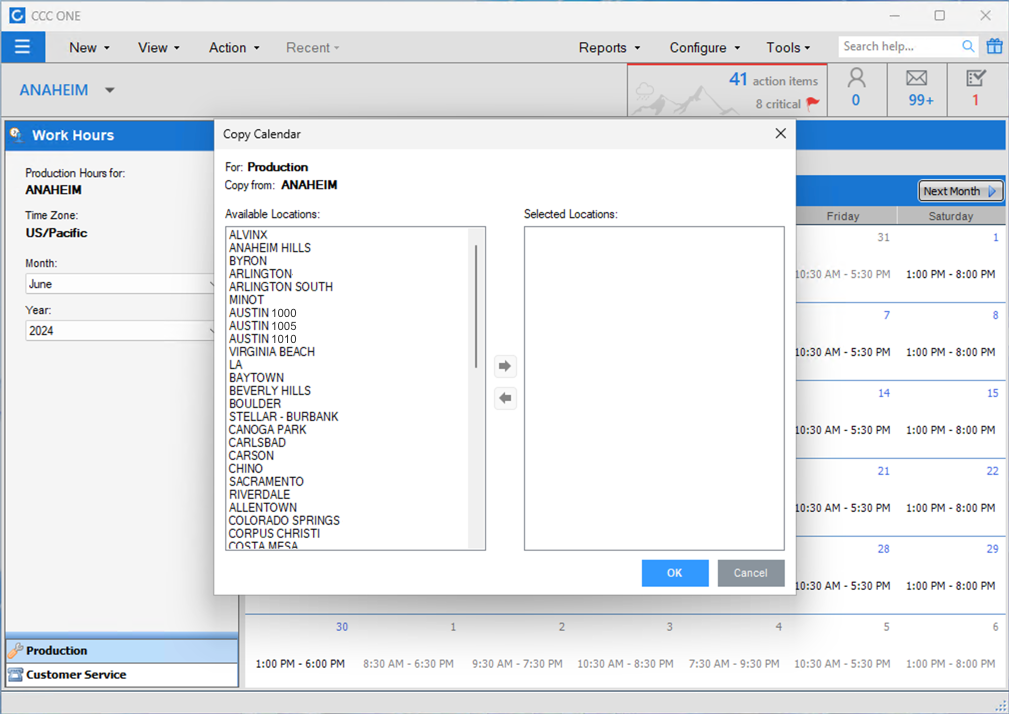Click the critical red flag icon
The image size is (1009, 714).
[x=813, y=103]
